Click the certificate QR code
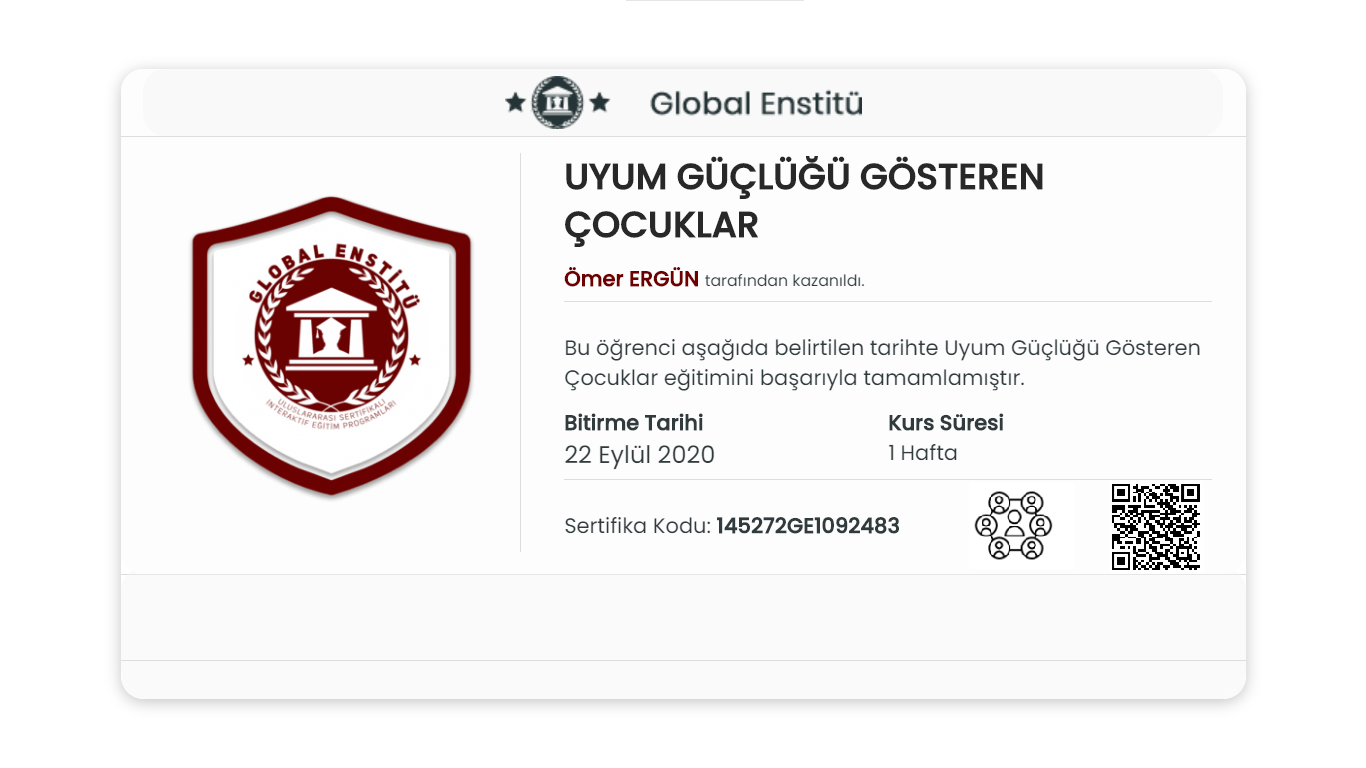 point(1156,527)
